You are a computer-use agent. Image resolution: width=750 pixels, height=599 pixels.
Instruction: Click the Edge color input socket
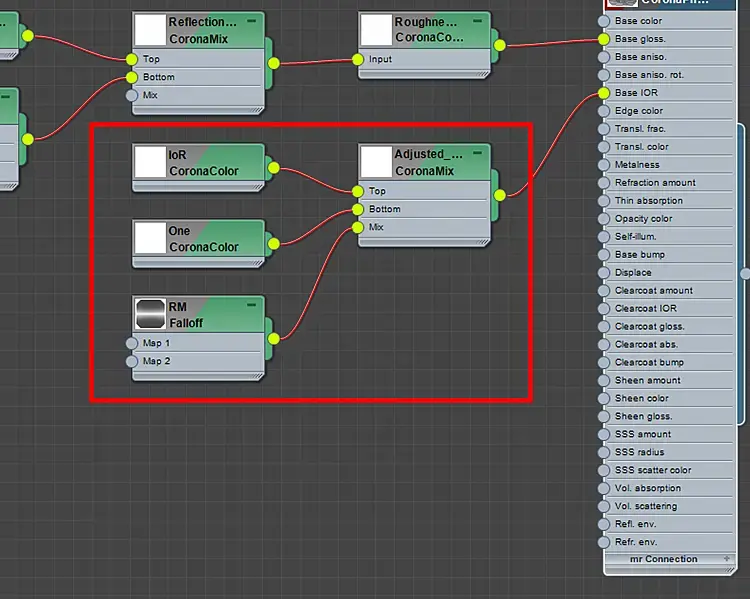604,111
